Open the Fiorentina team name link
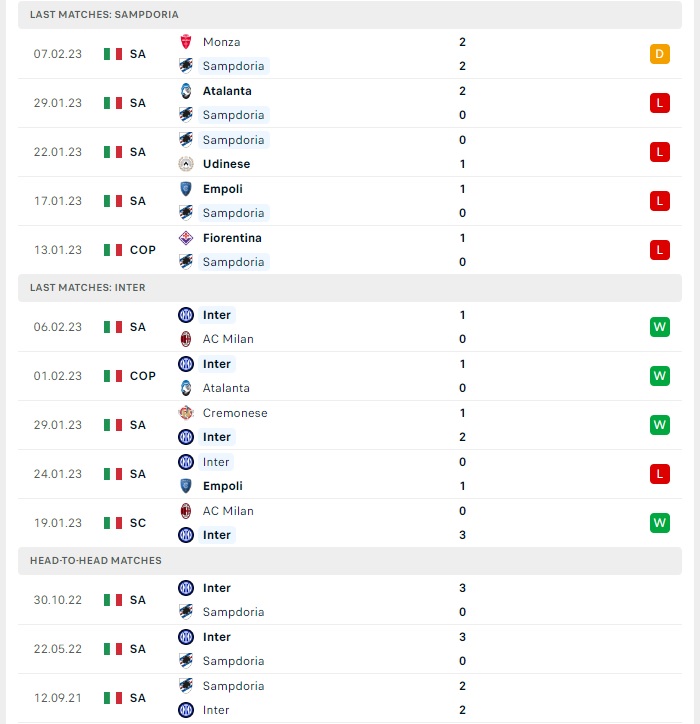Screen dimensions: 700x724 [232, 238]
